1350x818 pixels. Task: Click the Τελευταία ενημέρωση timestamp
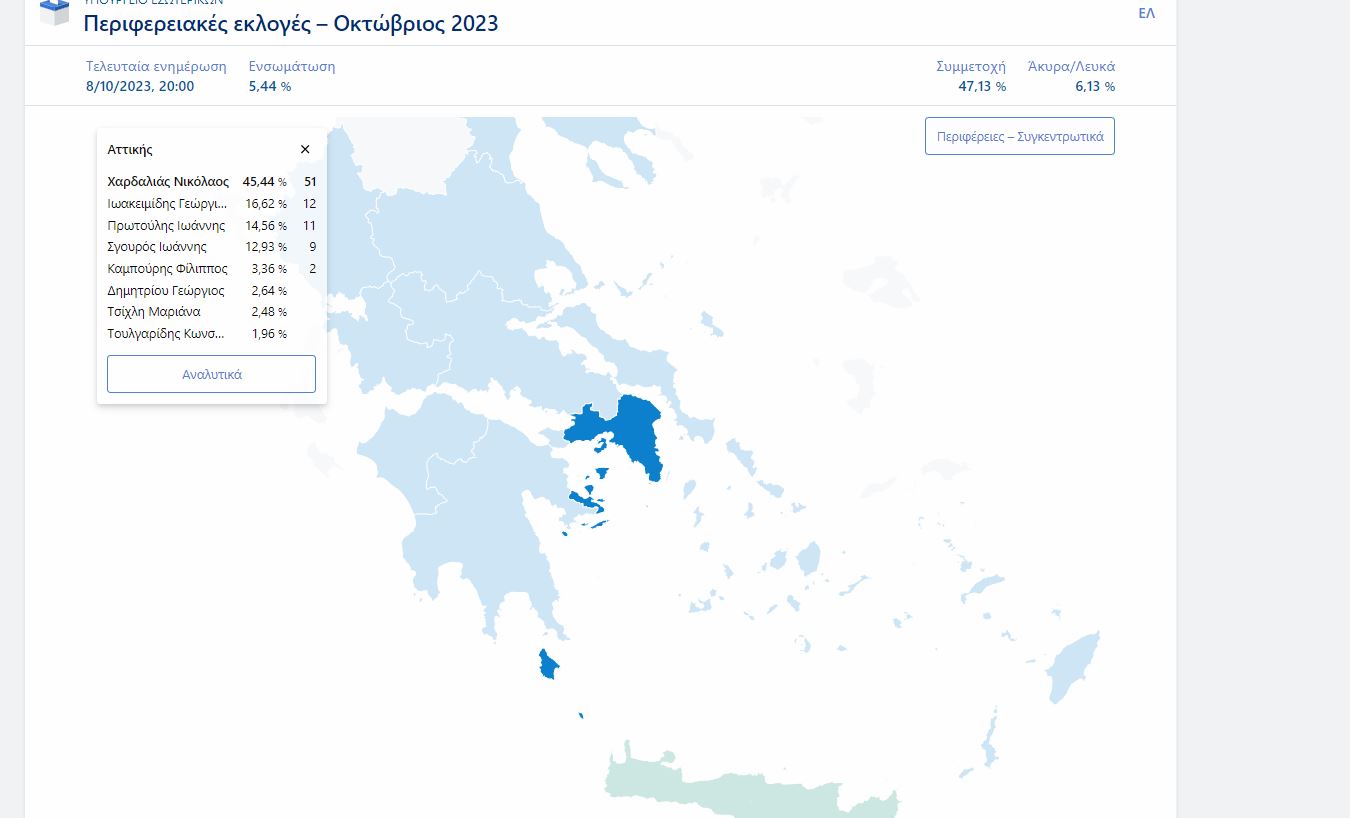(139, 86)
